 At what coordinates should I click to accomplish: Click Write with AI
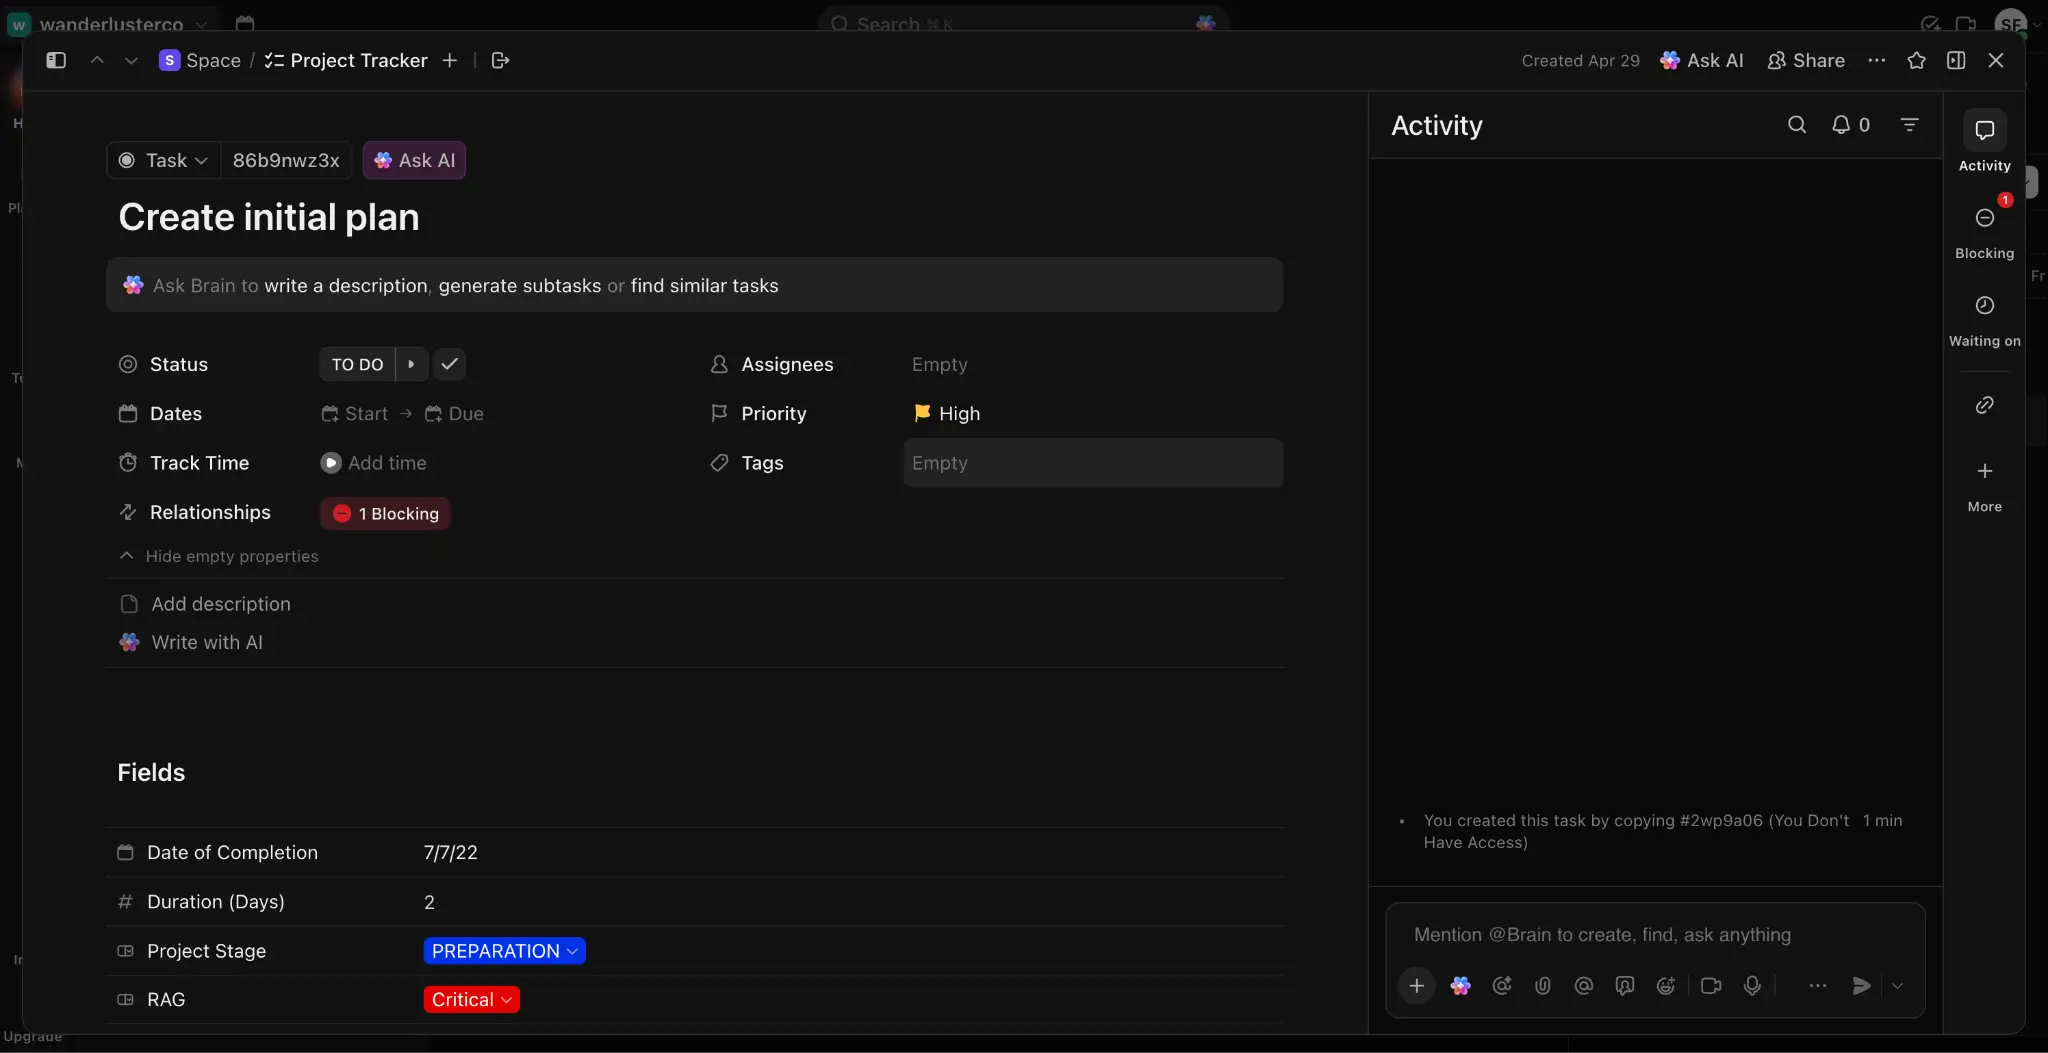[191, 642]
